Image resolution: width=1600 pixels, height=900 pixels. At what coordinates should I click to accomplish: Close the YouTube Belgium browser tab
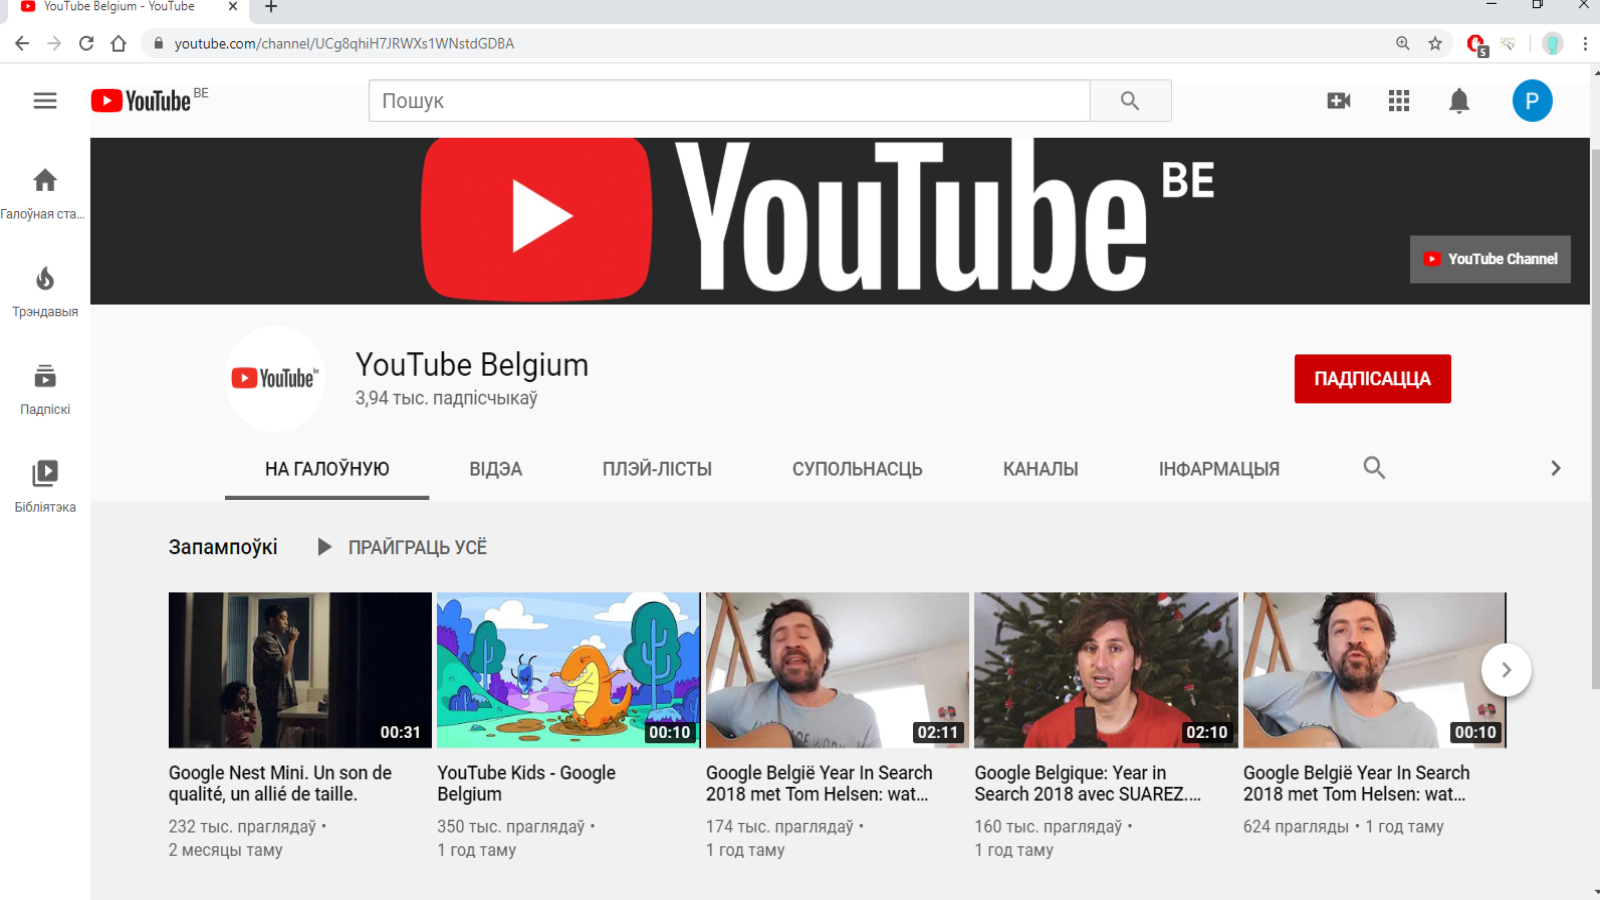click(233, 7)
